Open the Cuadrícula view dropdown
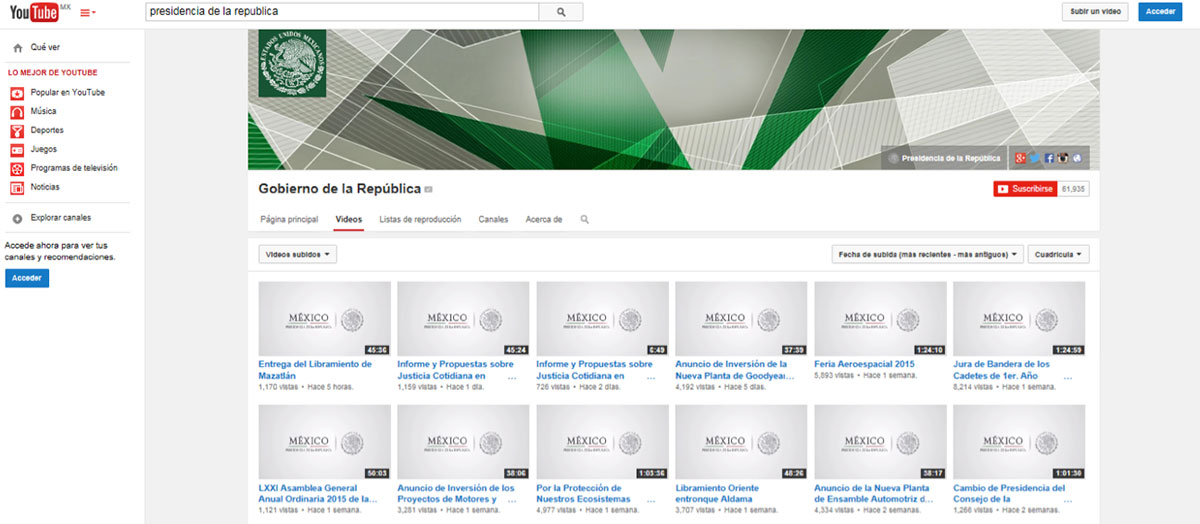Image resolution: width=1200 pixels, height=524 pixels. (x=1059, y=255)
